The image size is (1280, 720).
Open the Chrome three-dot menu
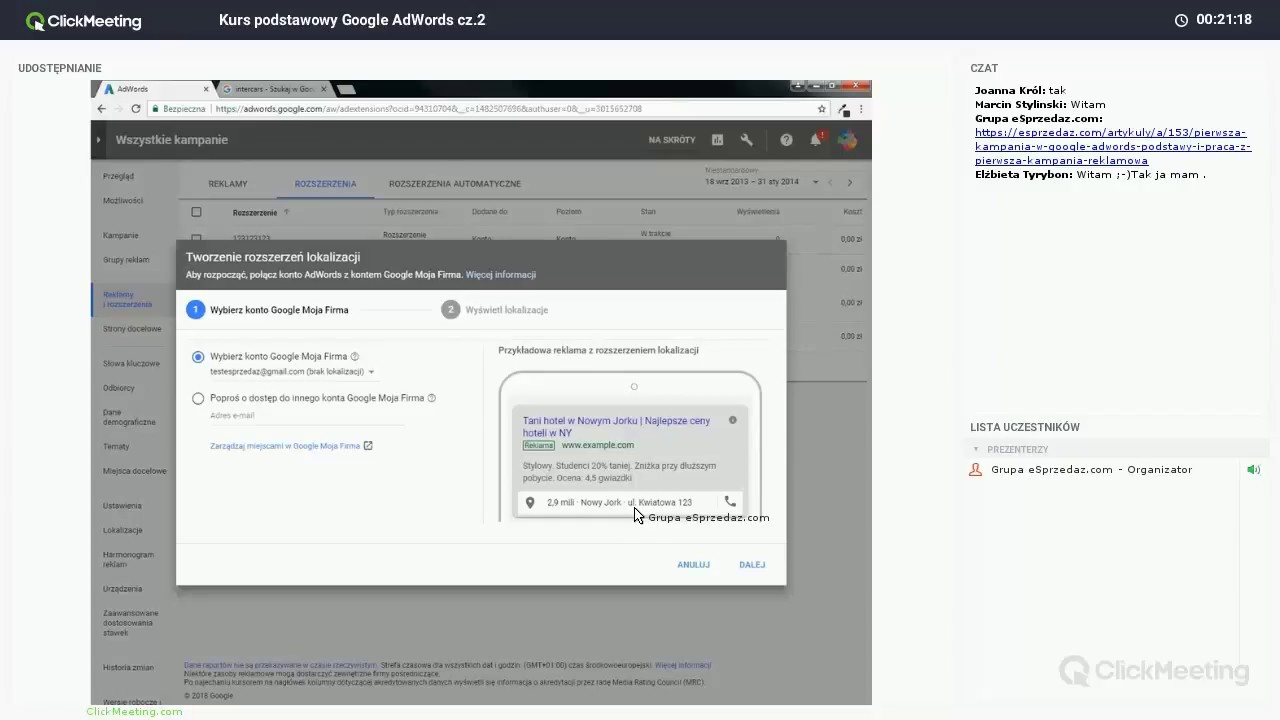coord(862,109)
